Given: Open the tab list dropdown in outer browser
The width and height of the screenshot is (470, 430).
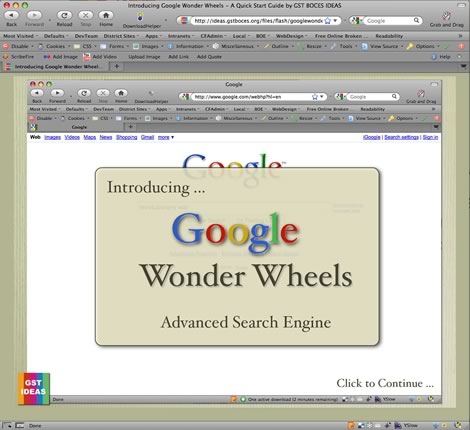Looking at the screenshot, I should (463, 67).
